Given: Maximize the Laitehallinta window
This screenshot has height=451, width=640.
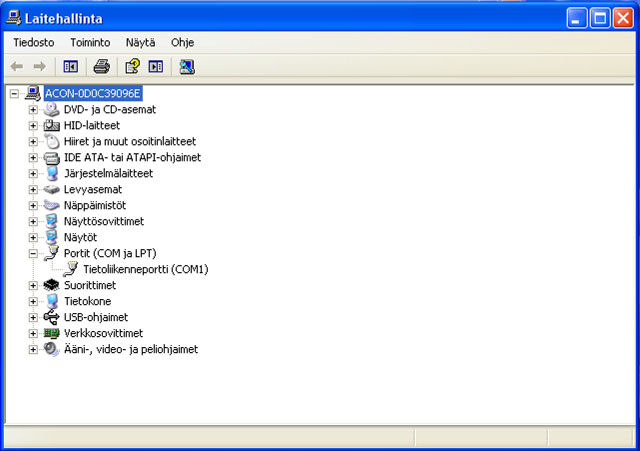Looking at the screenshot, I should point(600,18).
